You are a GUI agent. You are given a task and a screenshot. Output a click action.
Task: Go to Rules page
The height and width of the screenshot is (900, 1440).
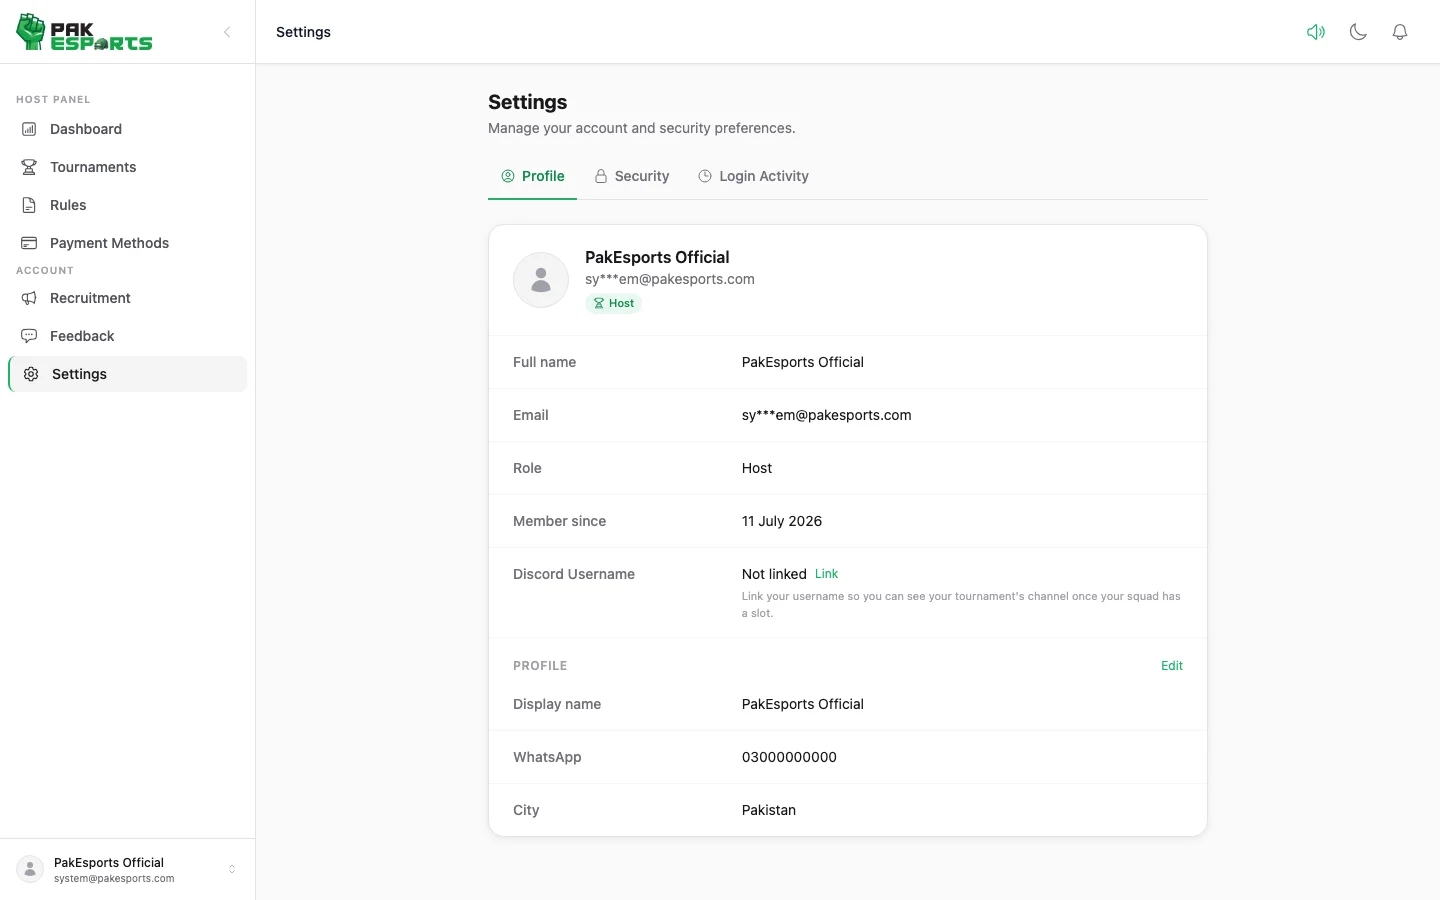[x=127, y=205]
